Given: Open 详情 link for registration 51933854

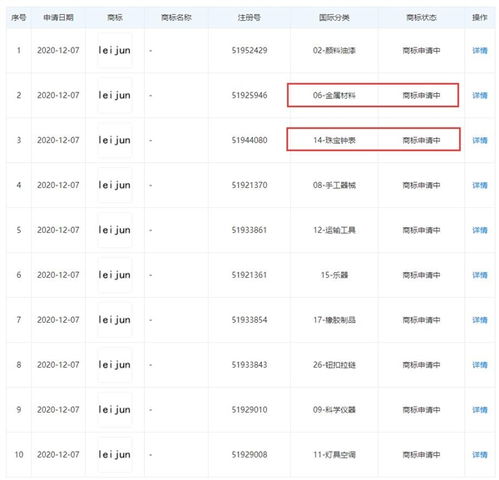Looking at the screenshot, I should point(480,320).
